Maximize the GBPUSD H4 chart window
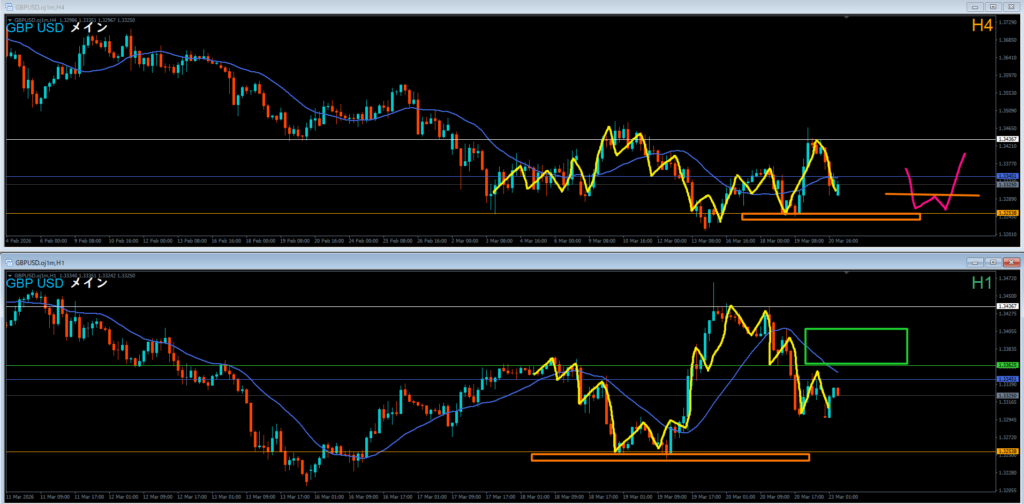The height and width of the screenshot is (504, 1024). pos(993,7)
